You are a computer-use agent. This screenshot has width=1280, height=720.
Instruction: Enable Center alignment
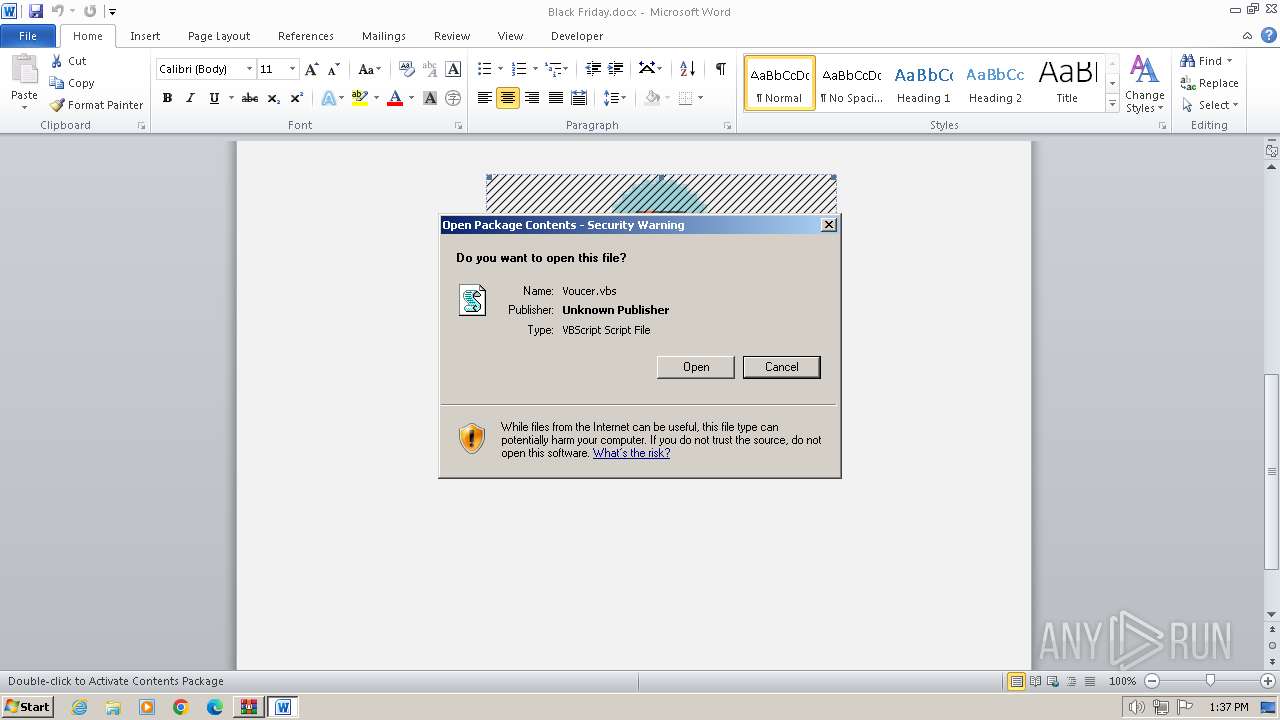click(508, 98)
